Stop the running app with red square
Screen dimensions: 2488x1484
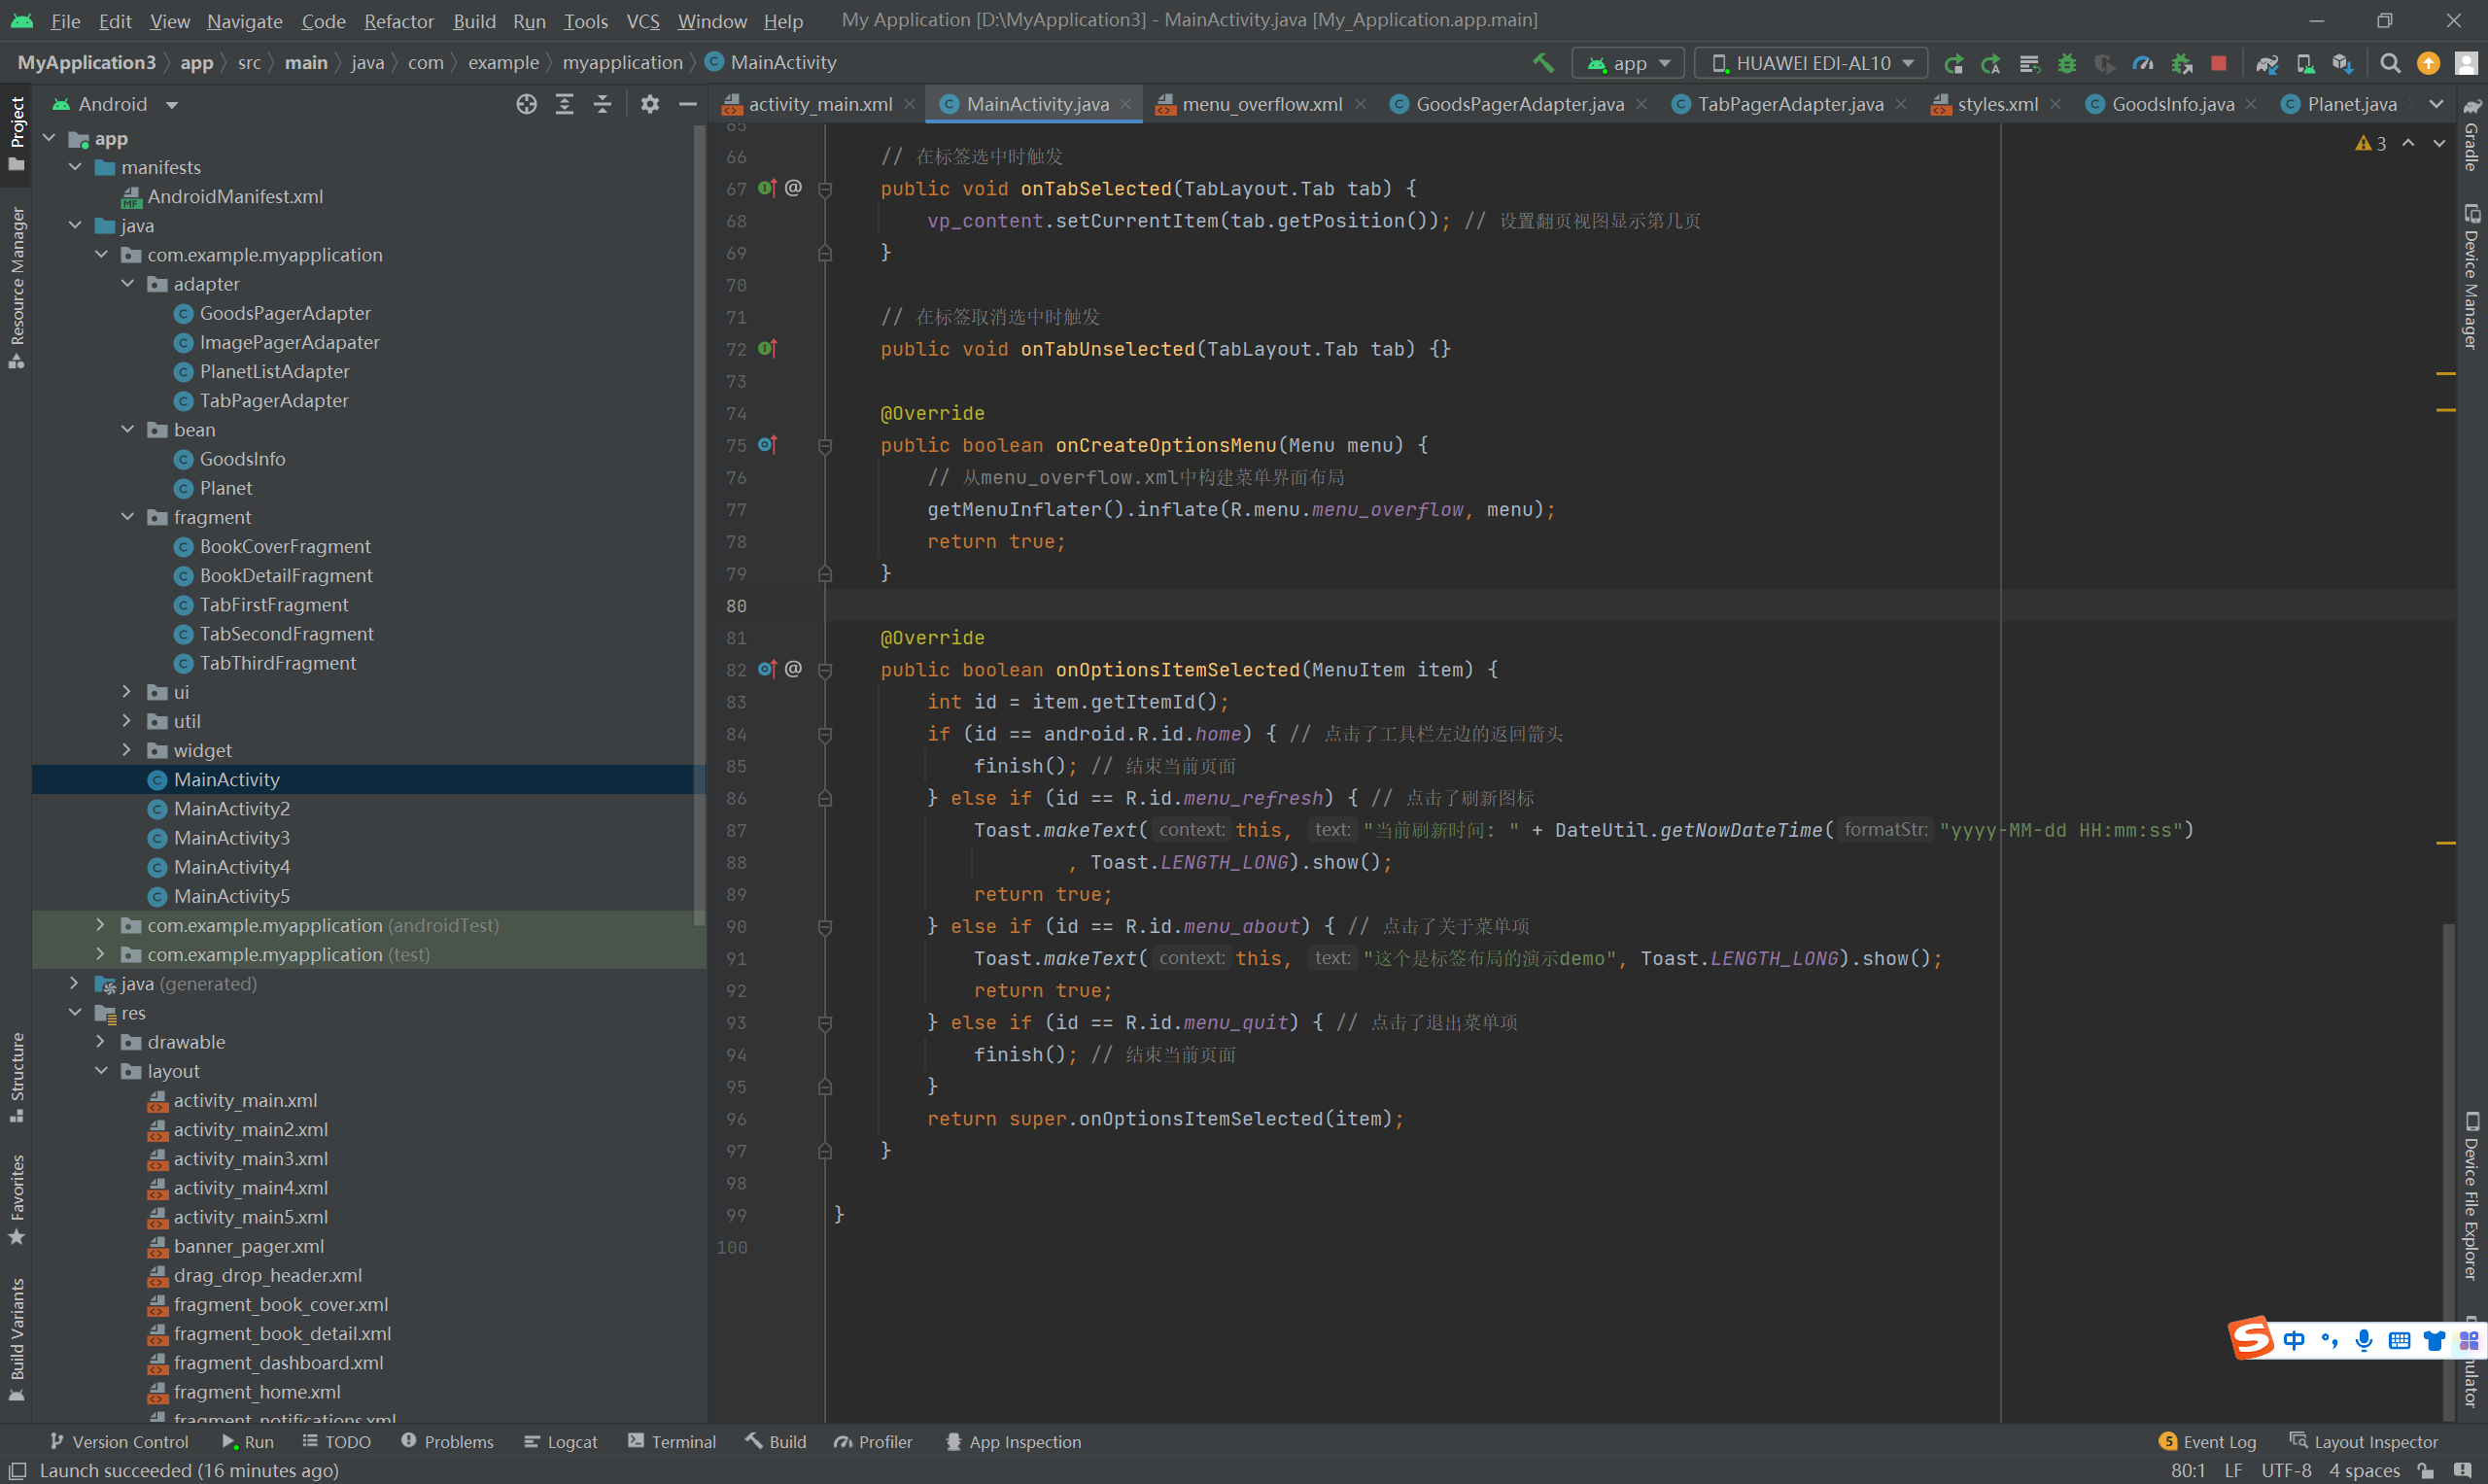click(2218, 63)
